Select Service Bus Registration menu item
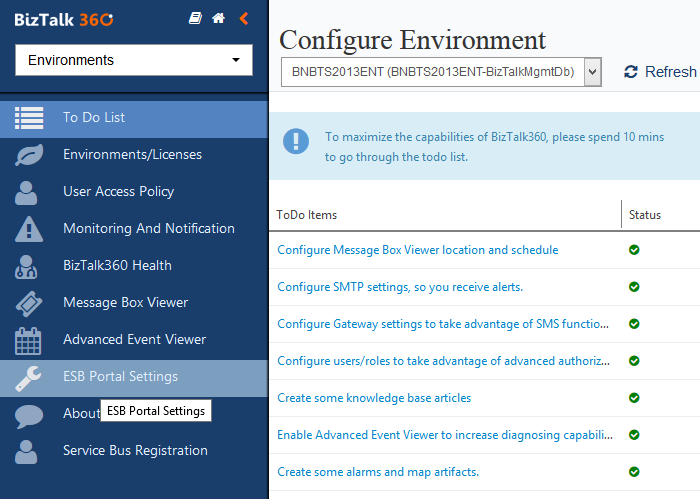Screen dimensions: 700x499 coord(135,450)
